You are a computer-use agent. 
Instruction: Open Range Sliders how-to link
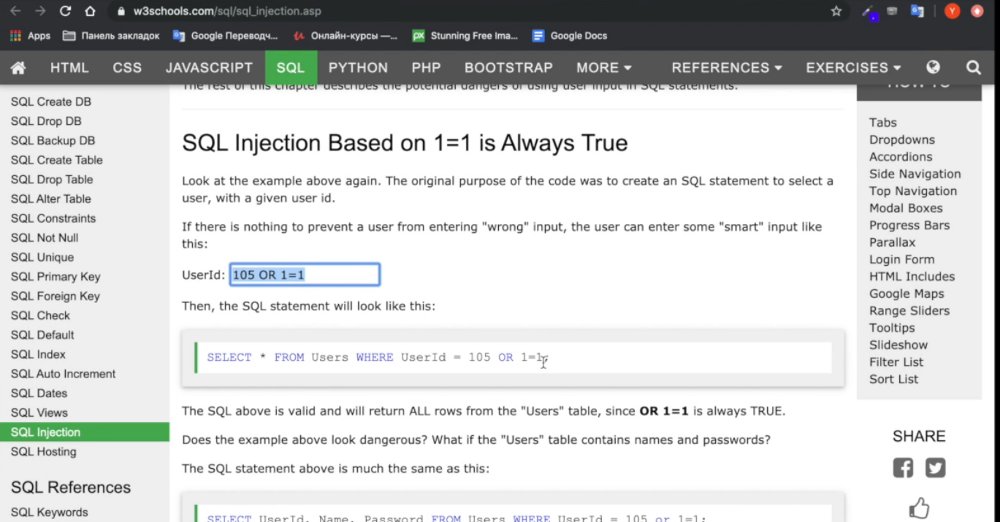909,311
